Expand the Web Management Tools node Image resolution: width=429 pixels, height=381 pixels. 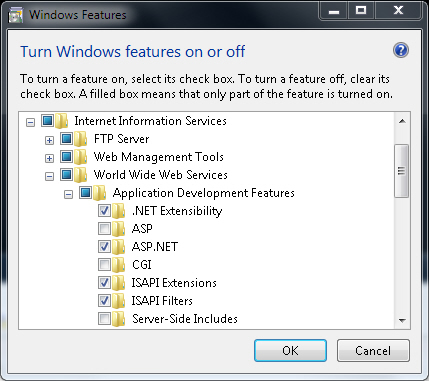[49, 158]
